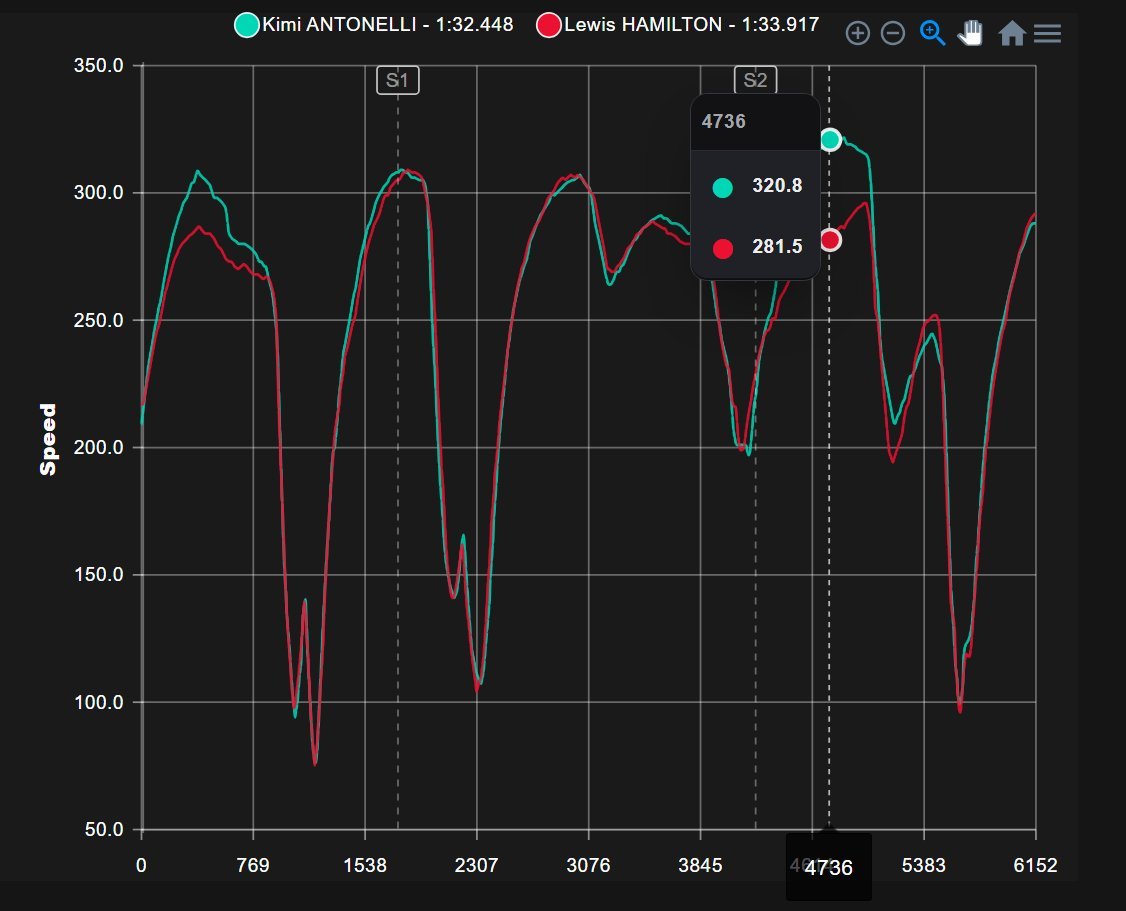Click the S1 sector annotation label

[398, 80]
